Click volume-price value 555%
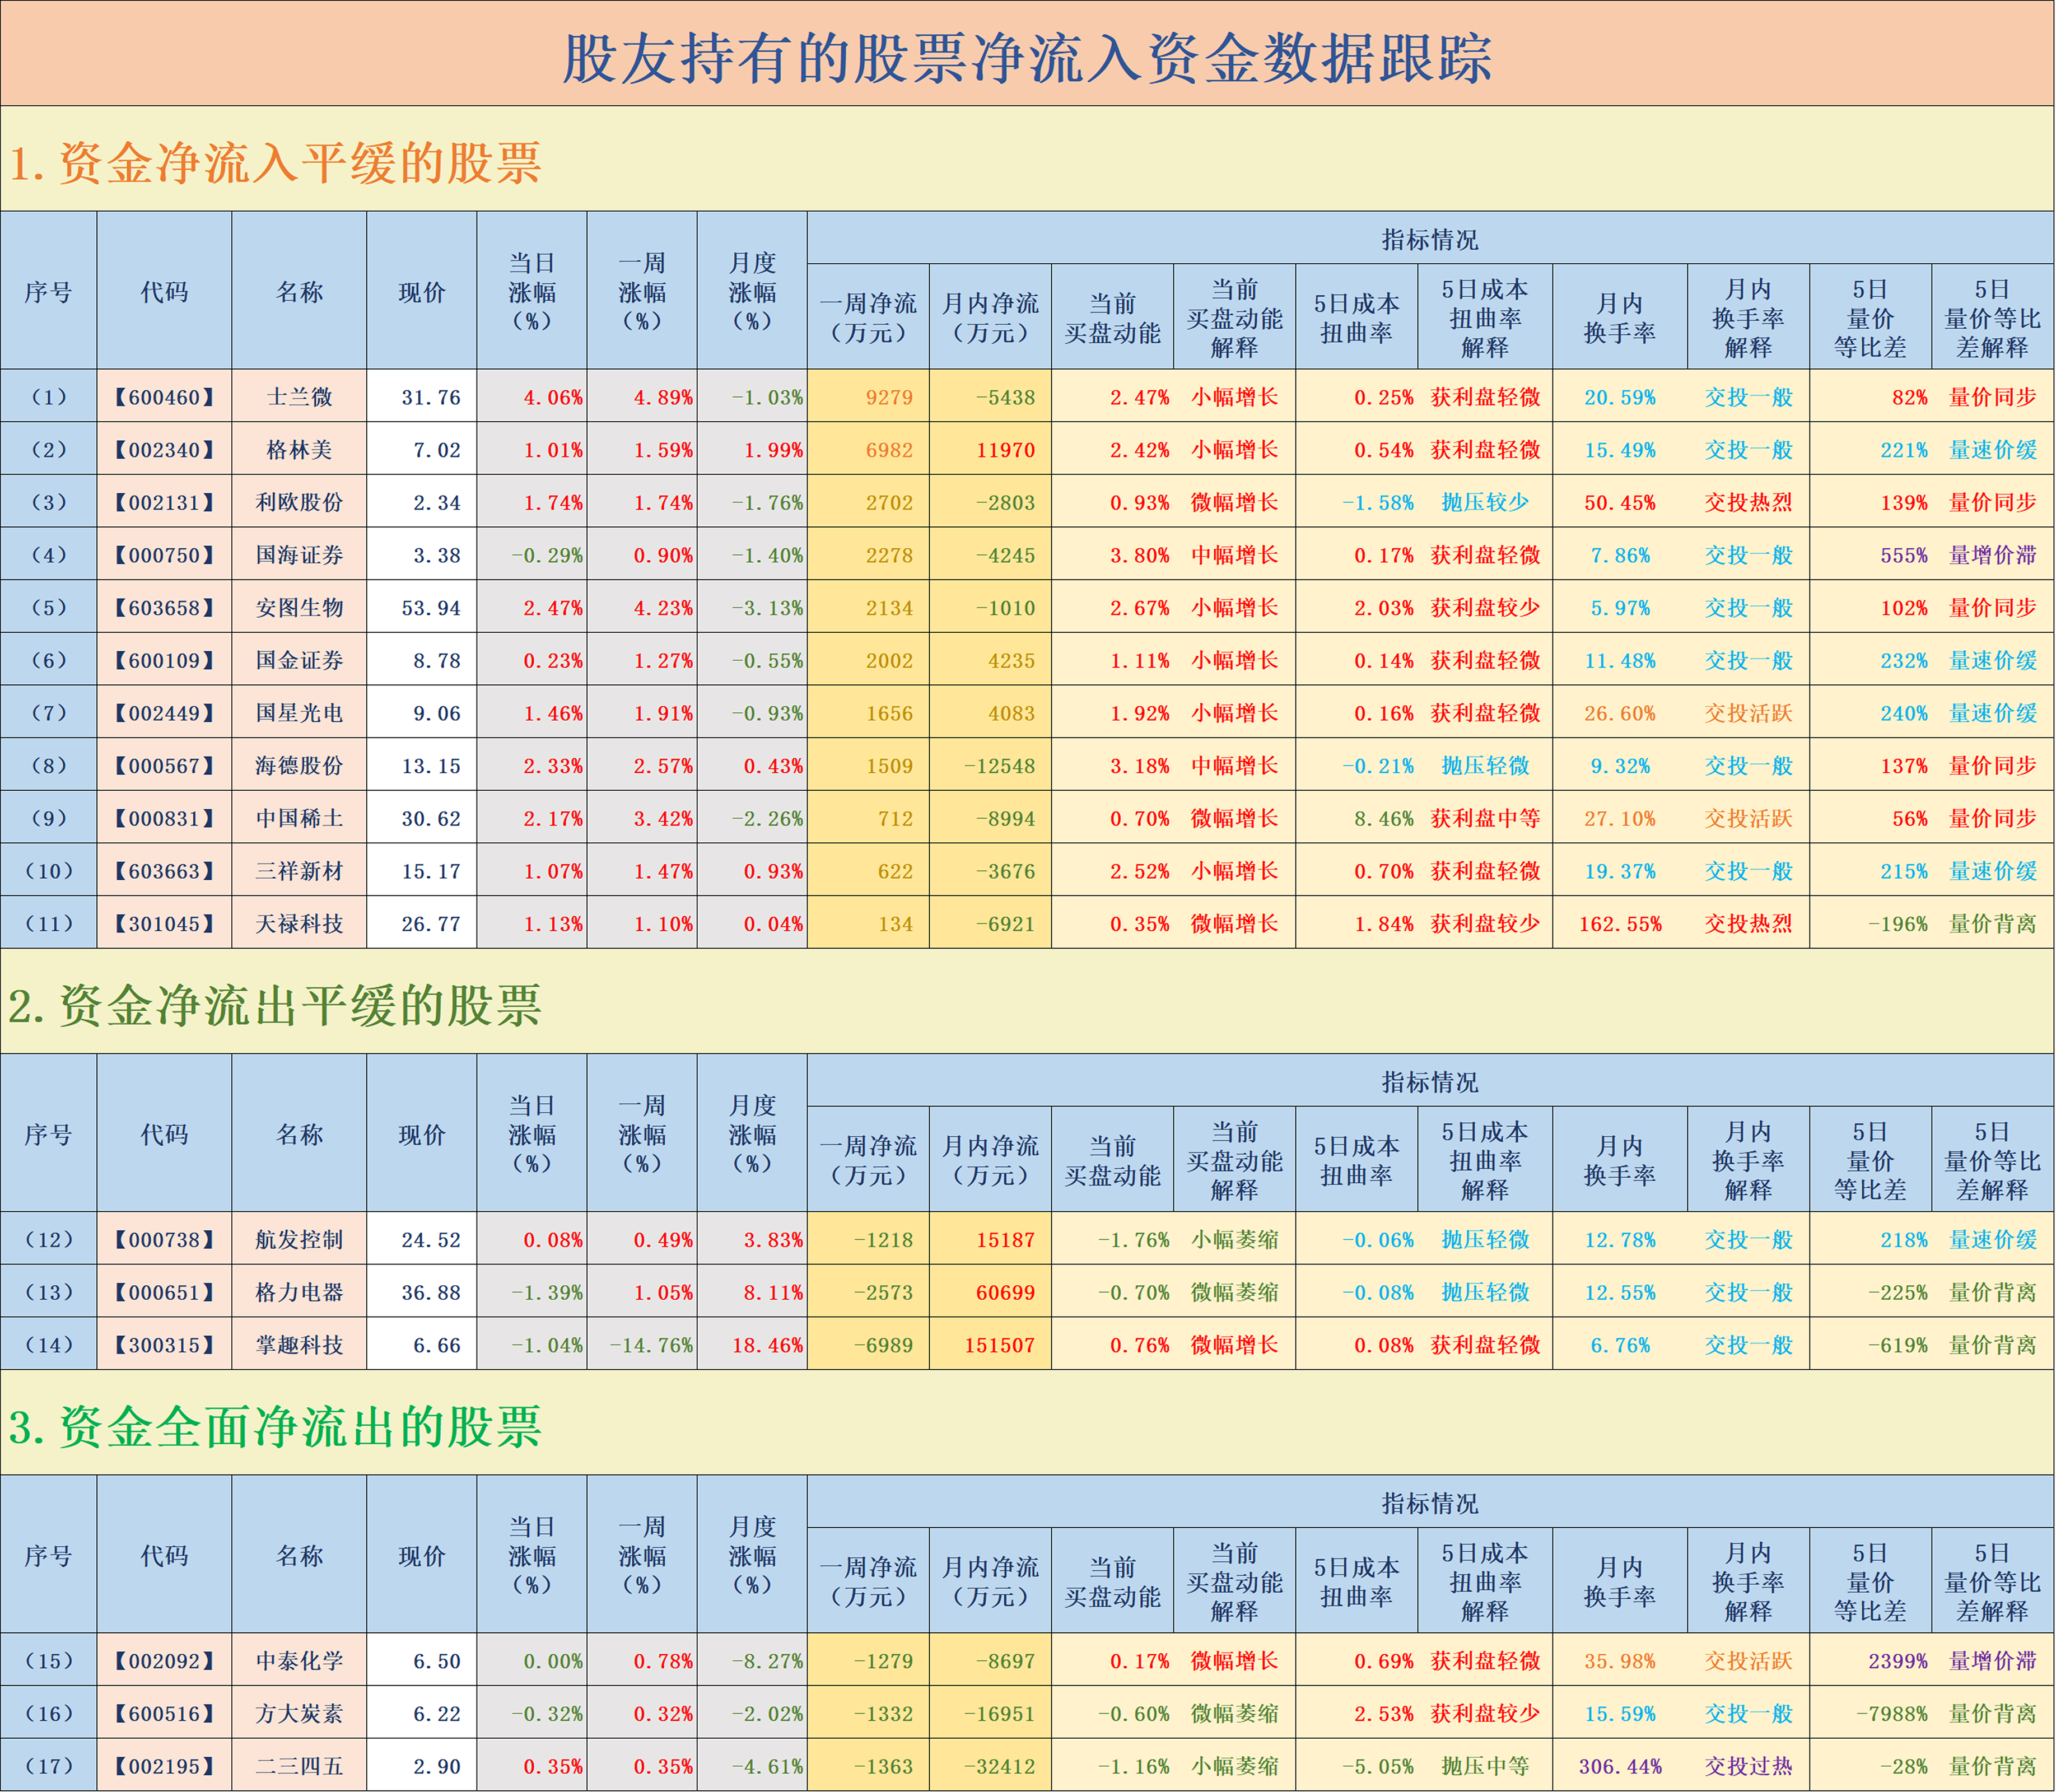 1903,555
